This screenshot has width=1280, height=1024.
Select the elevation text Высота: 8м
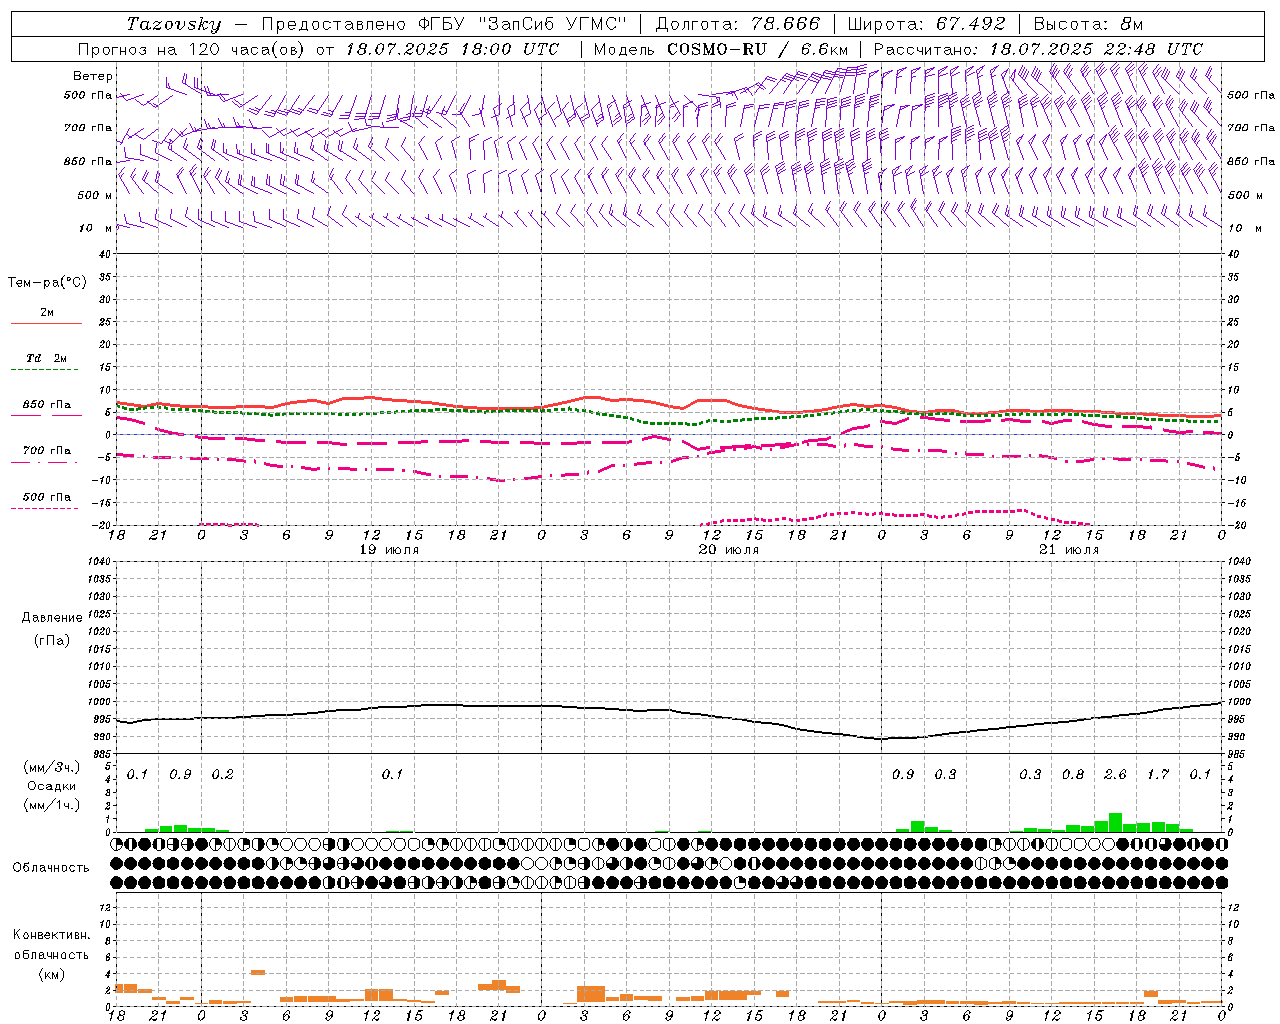[1088, 24]
